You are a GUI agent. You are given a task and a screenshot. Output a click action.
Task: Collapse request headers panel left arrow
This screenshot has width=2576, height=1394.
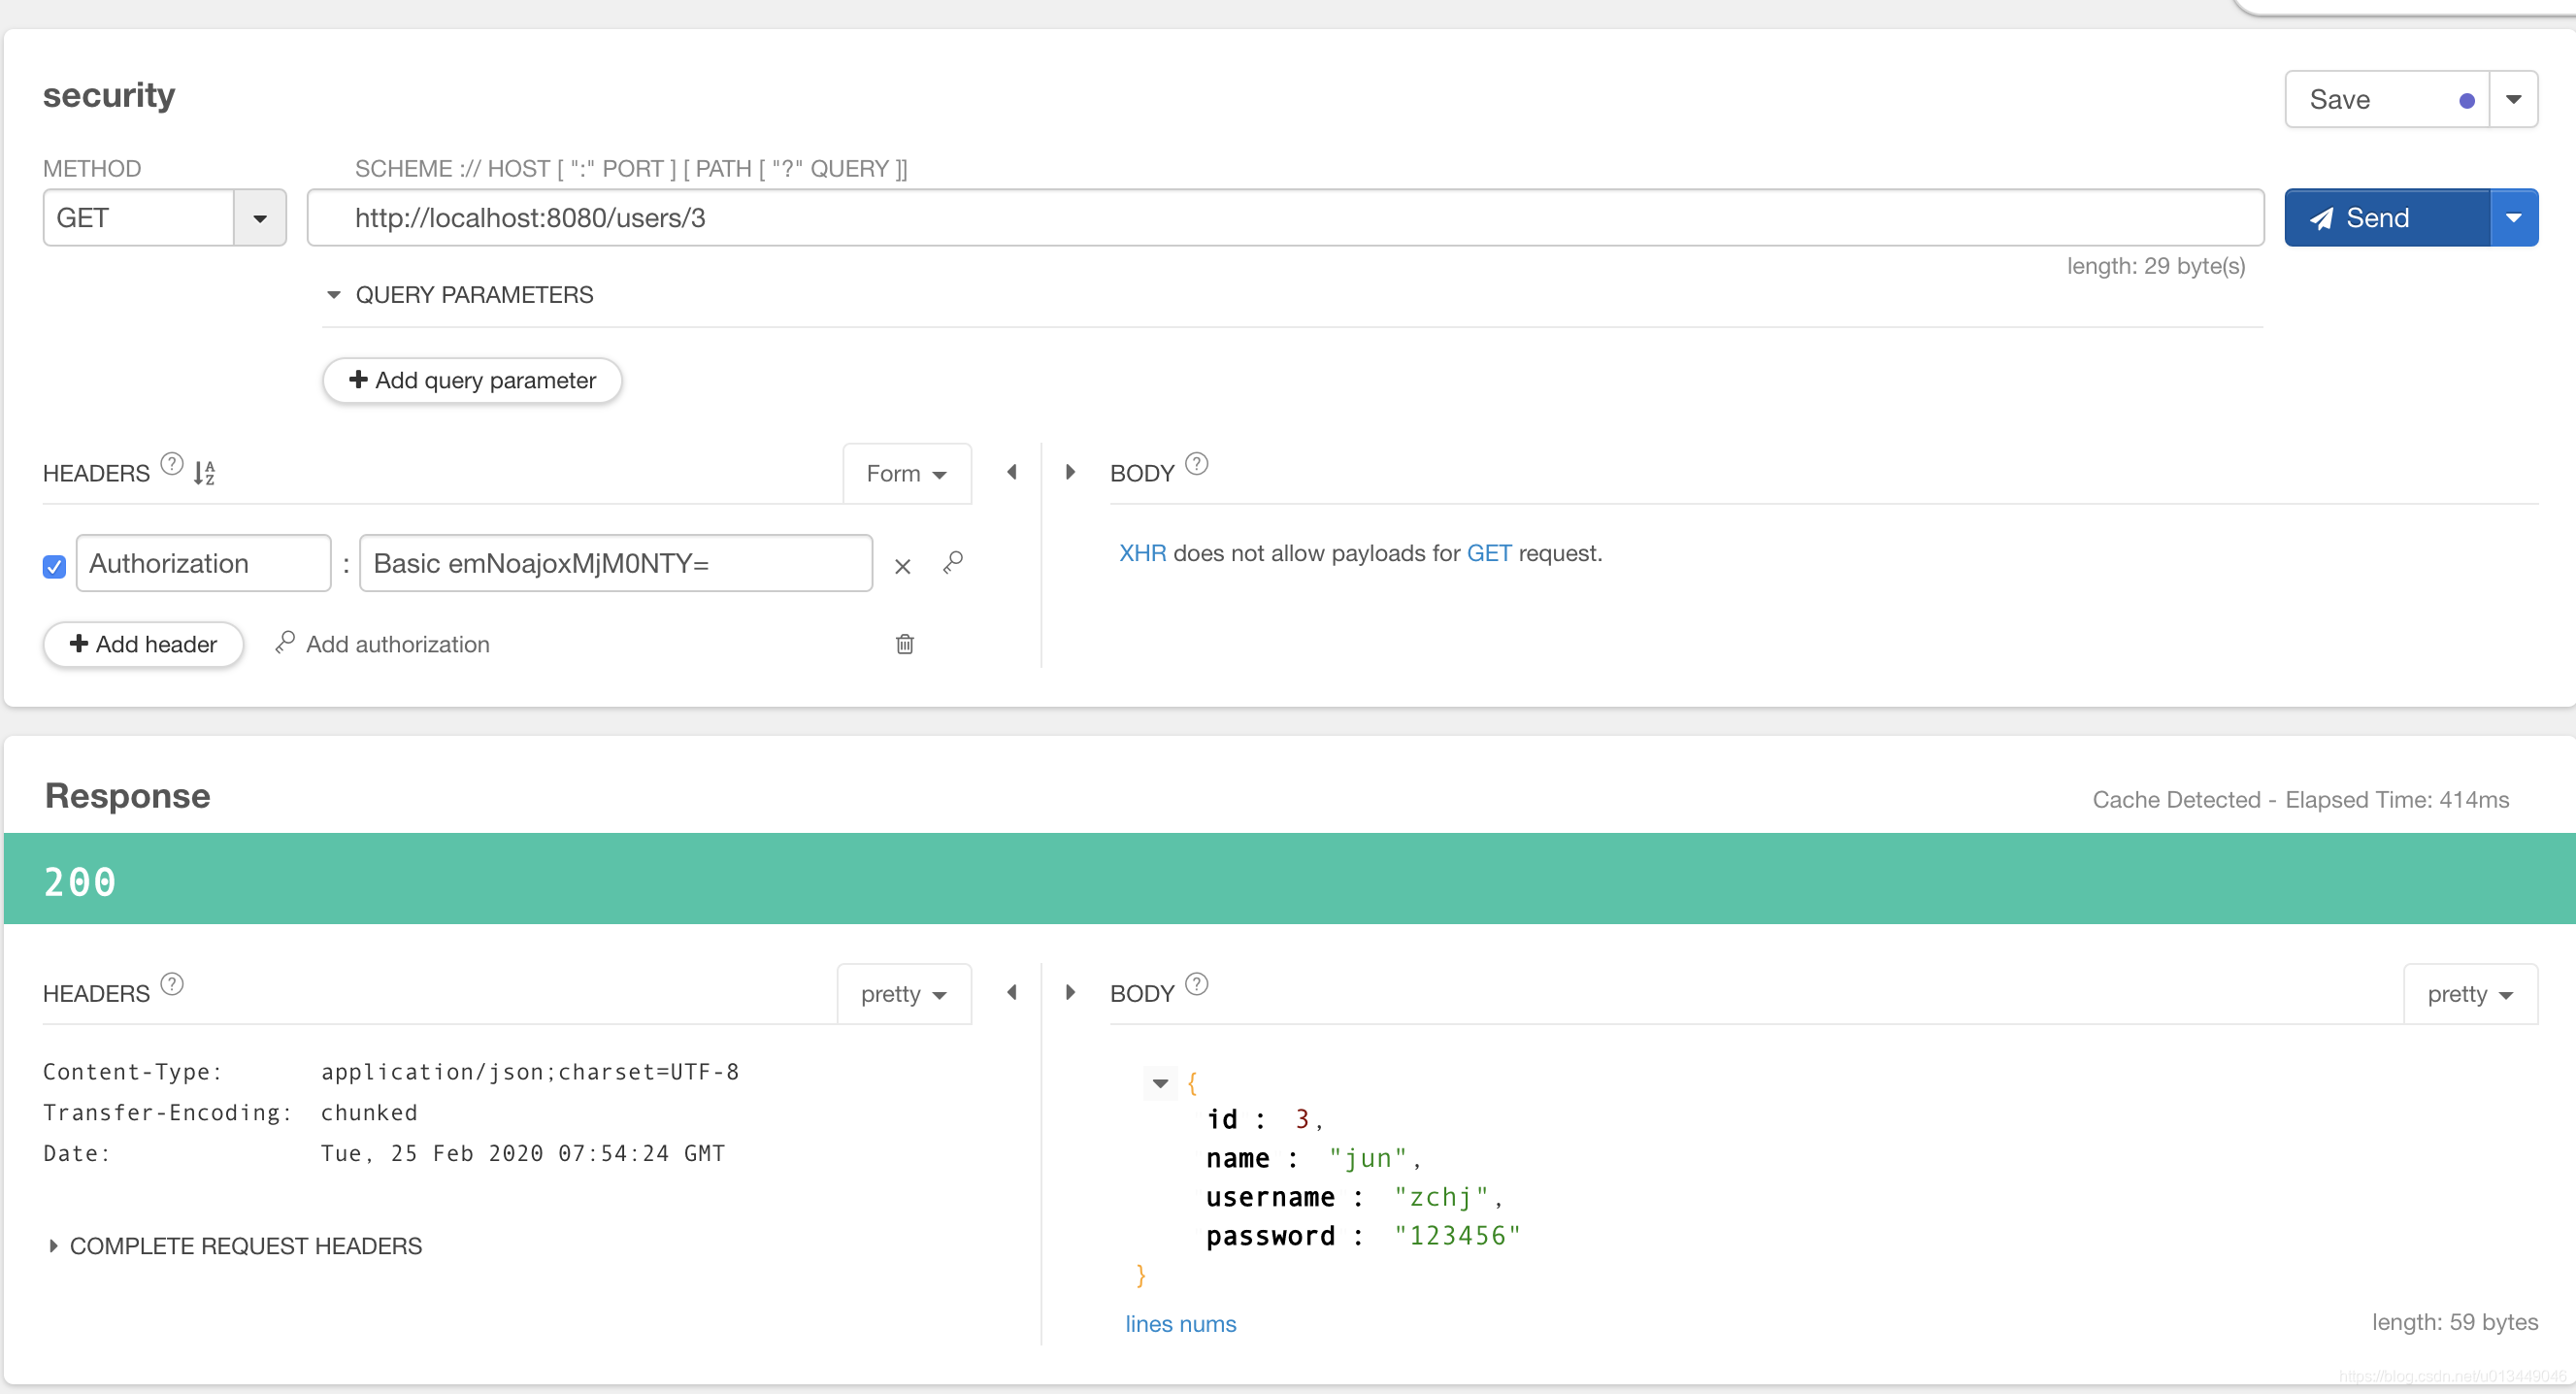(x=1012, y=472)
